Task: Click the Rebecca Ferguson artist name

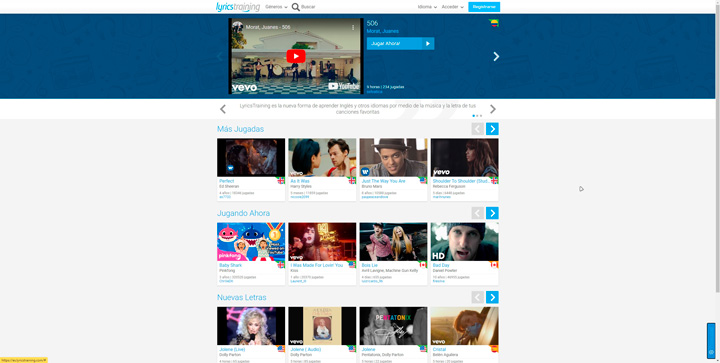Action: pyautogui.click(x=449, y=187)
